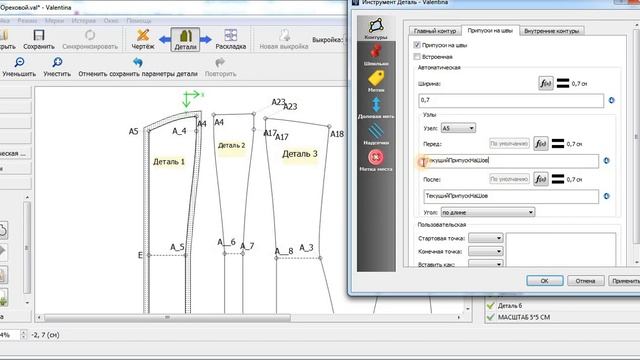
Task: Click the zoom percentage spinner arrows
Action: [x=23, y=335]
